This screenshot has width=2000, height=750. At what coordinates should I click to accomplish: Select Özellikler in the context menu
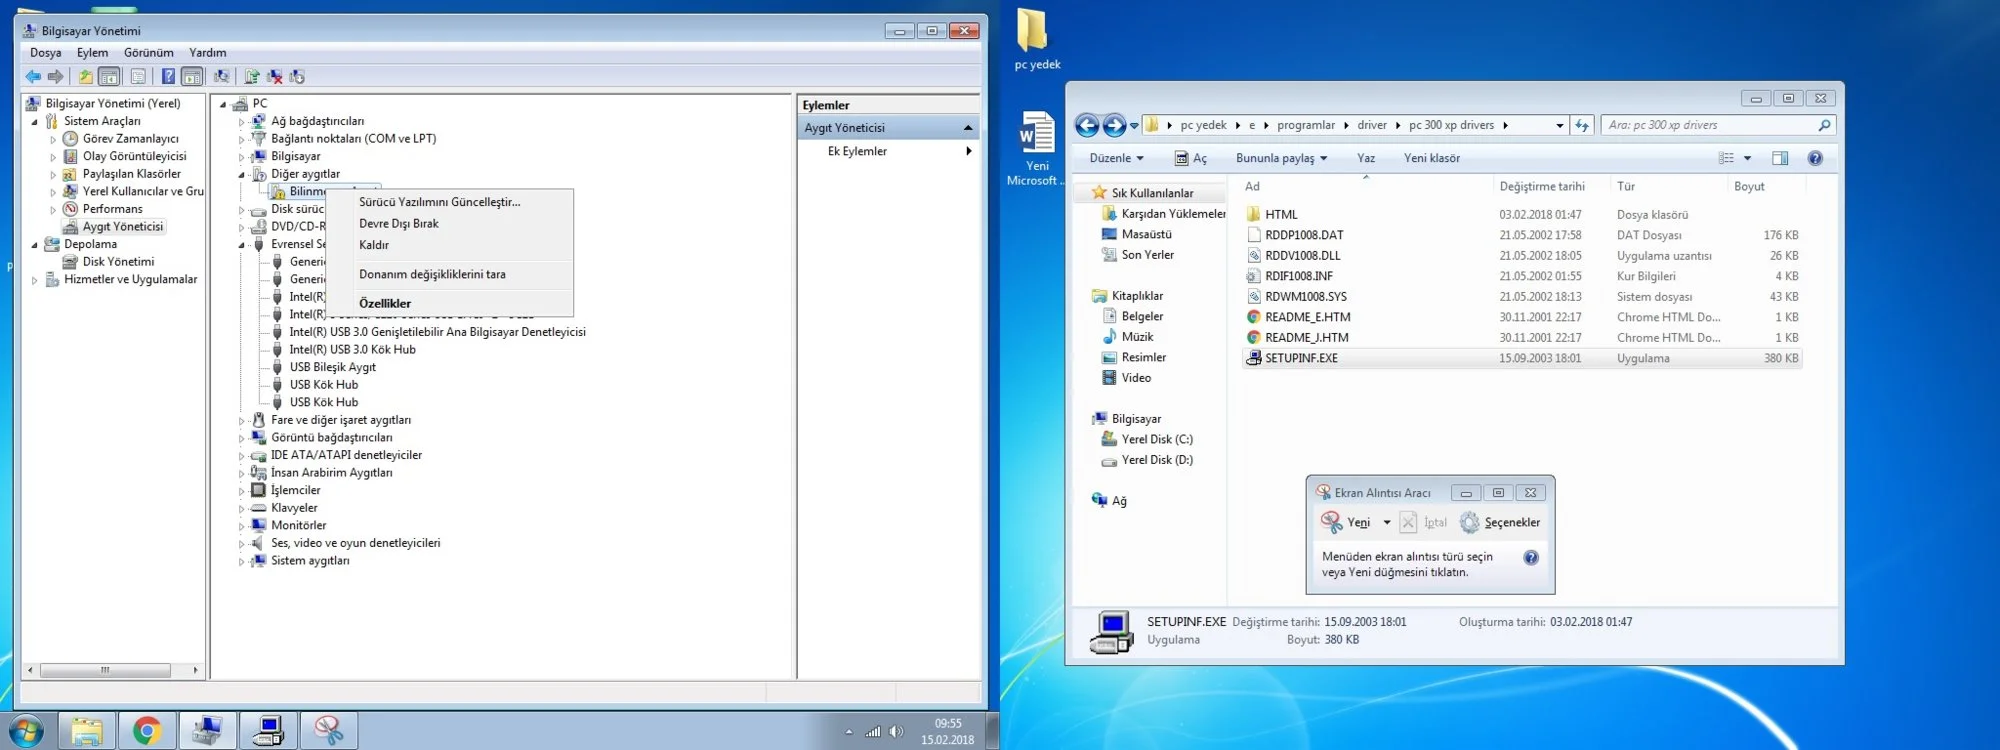point(385,303)
